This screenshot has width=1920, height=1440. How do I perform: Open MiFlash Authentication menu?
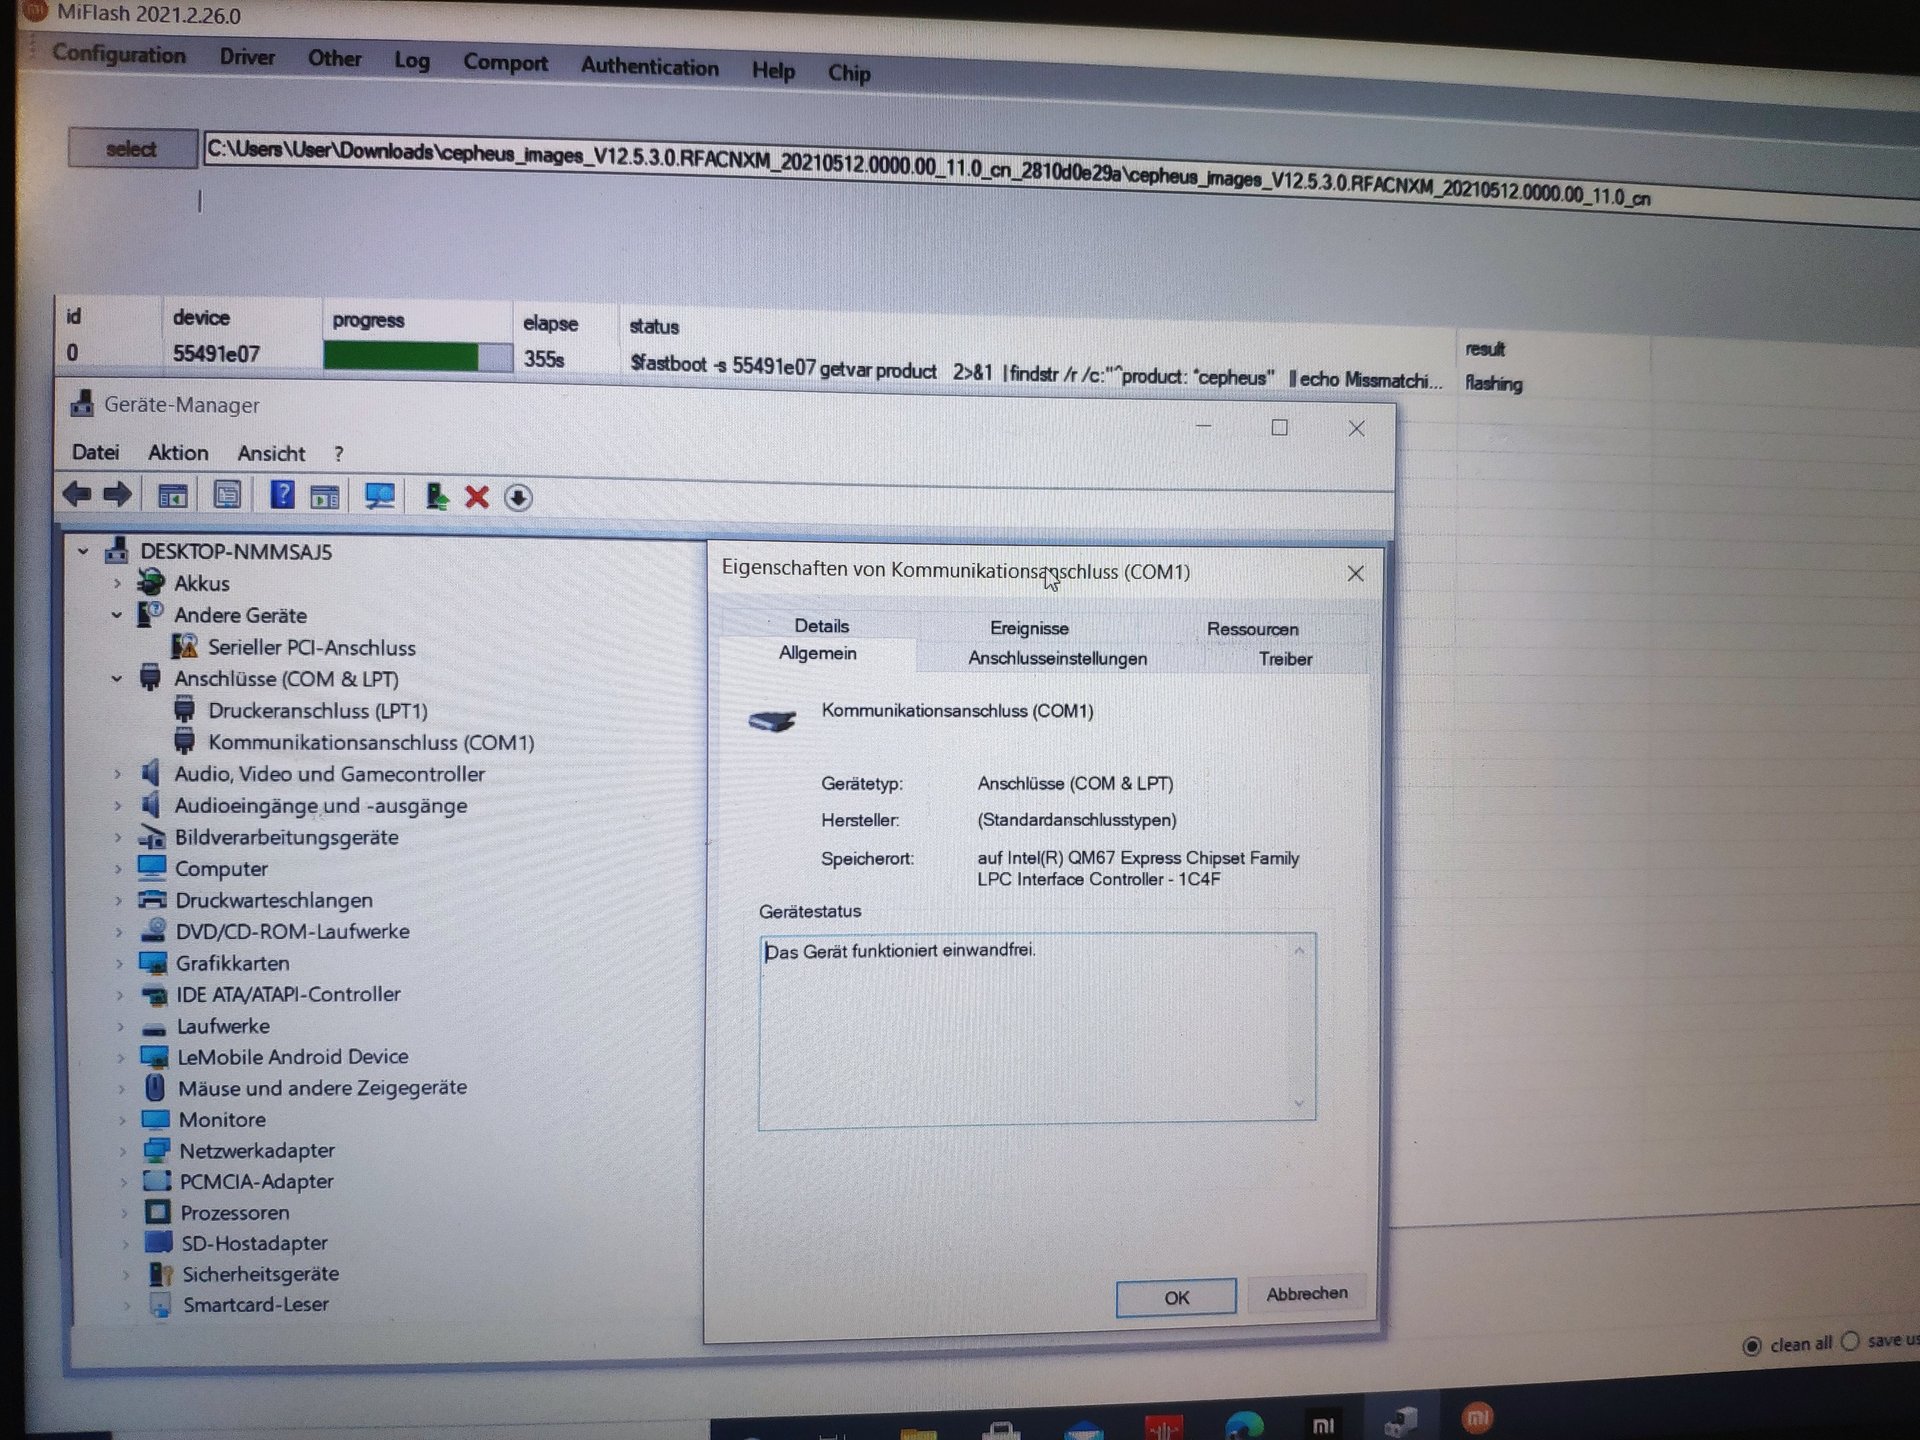pyautogui.click(x=650, y=67)
